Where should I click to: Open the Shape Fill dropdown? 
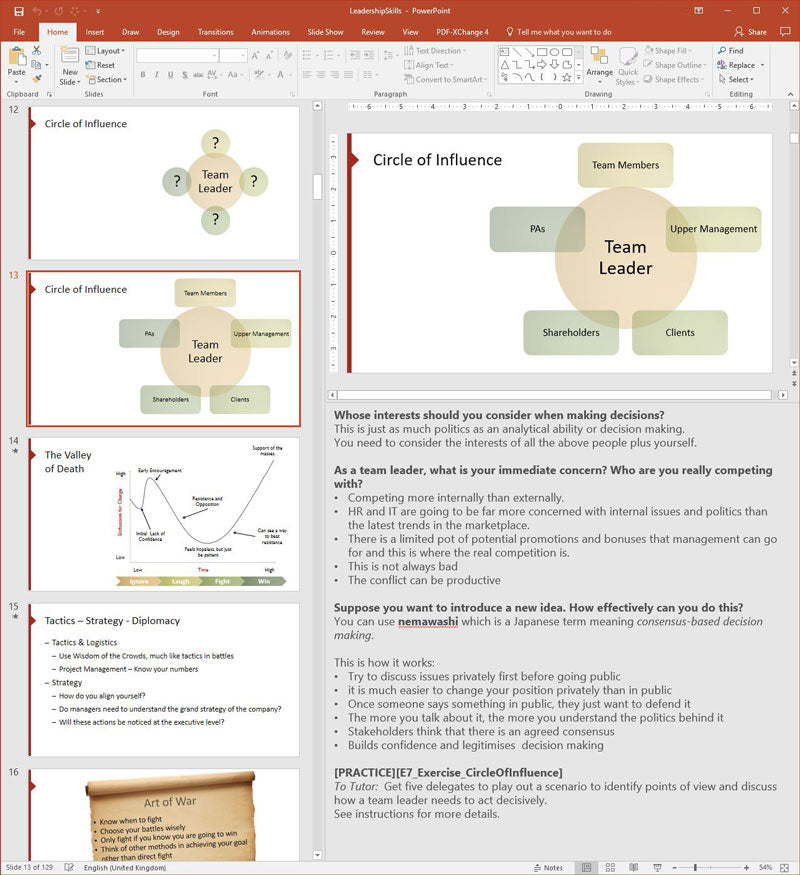[668, 51]
